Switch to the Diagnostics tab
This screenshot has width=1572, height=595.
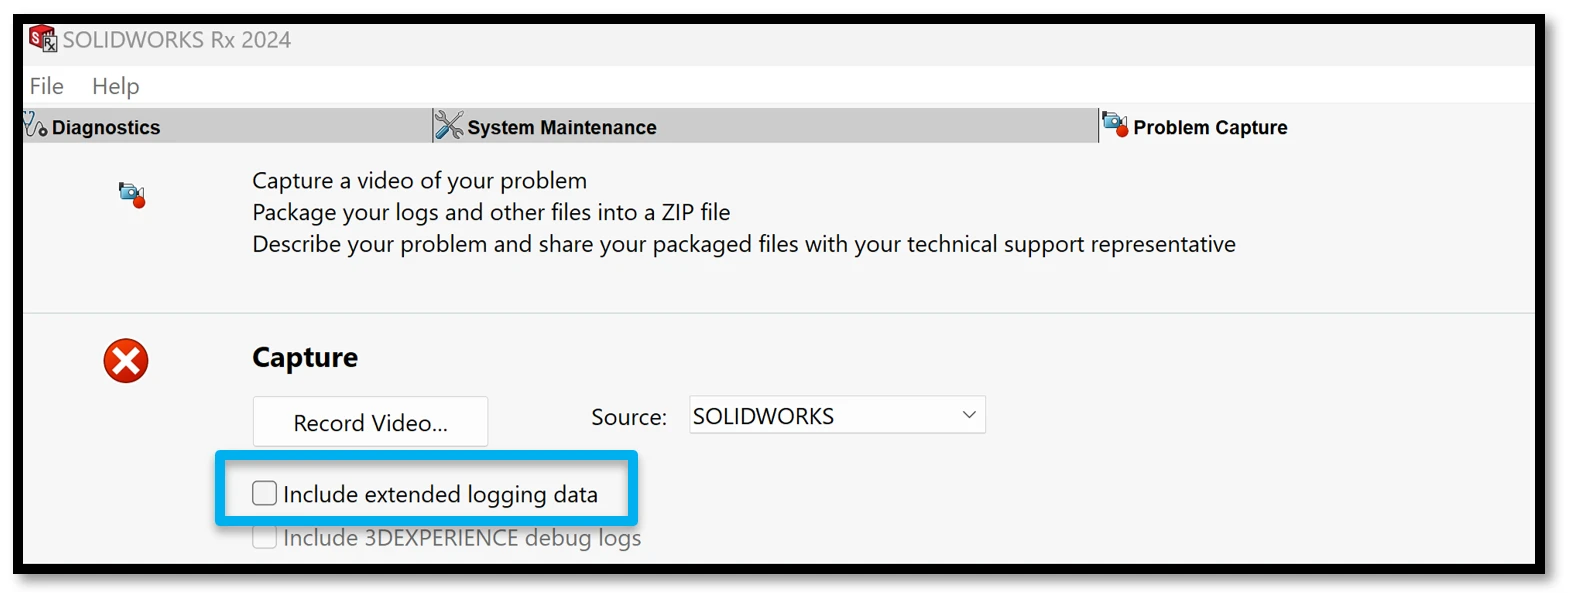pyautogui.click(x=106, y=128)
